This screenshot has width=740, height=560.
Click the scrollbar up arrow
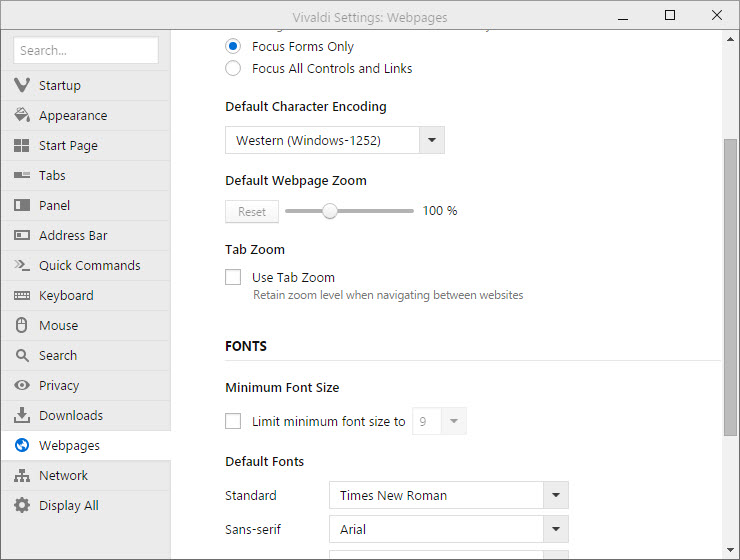730,39
